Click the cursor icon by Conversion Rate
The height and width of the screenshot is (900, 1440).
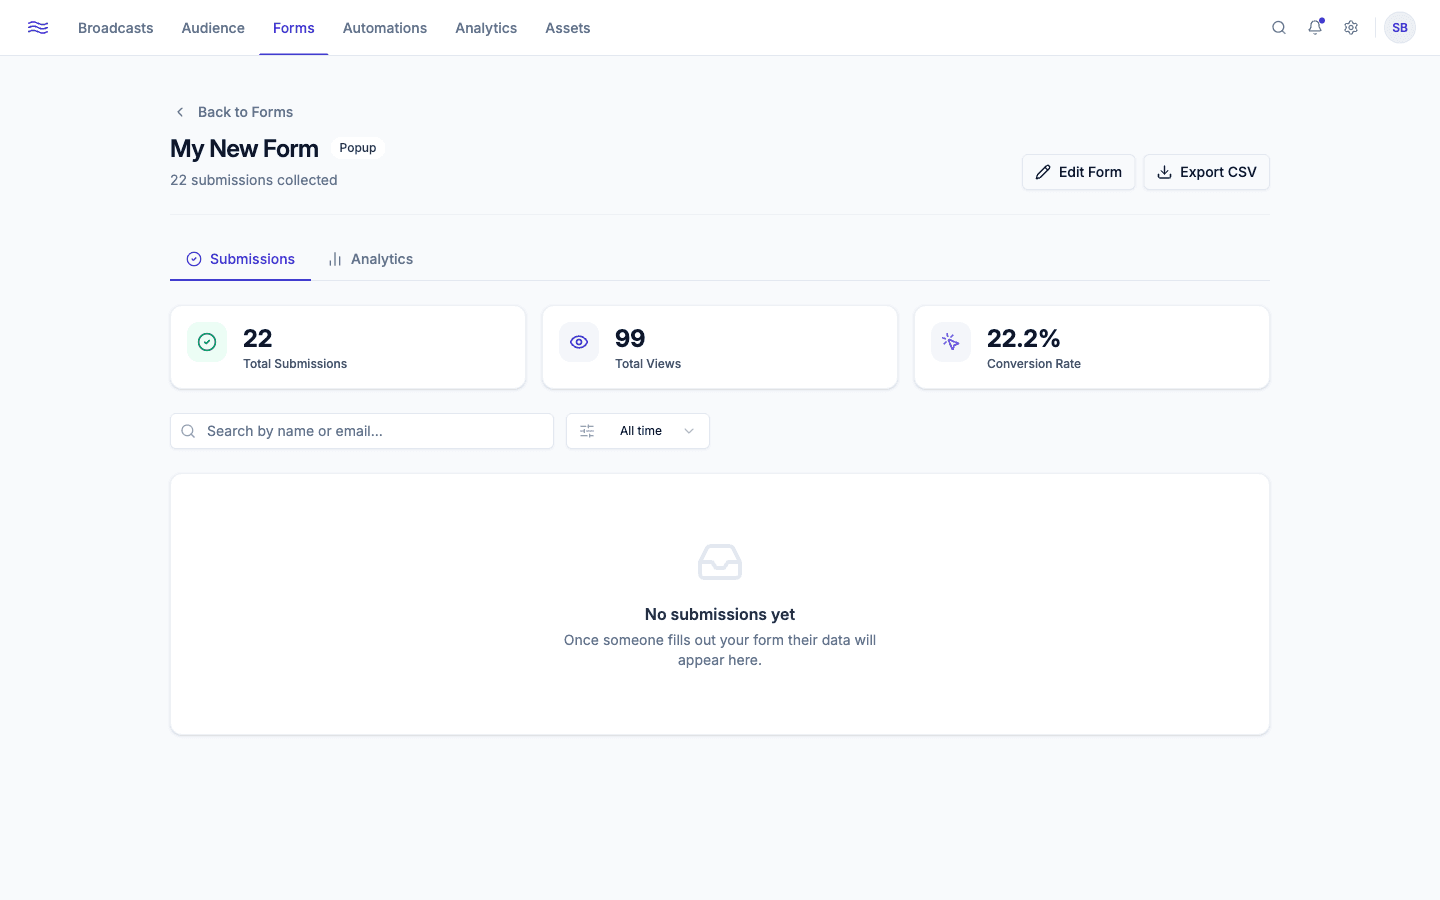coord(951,342)
